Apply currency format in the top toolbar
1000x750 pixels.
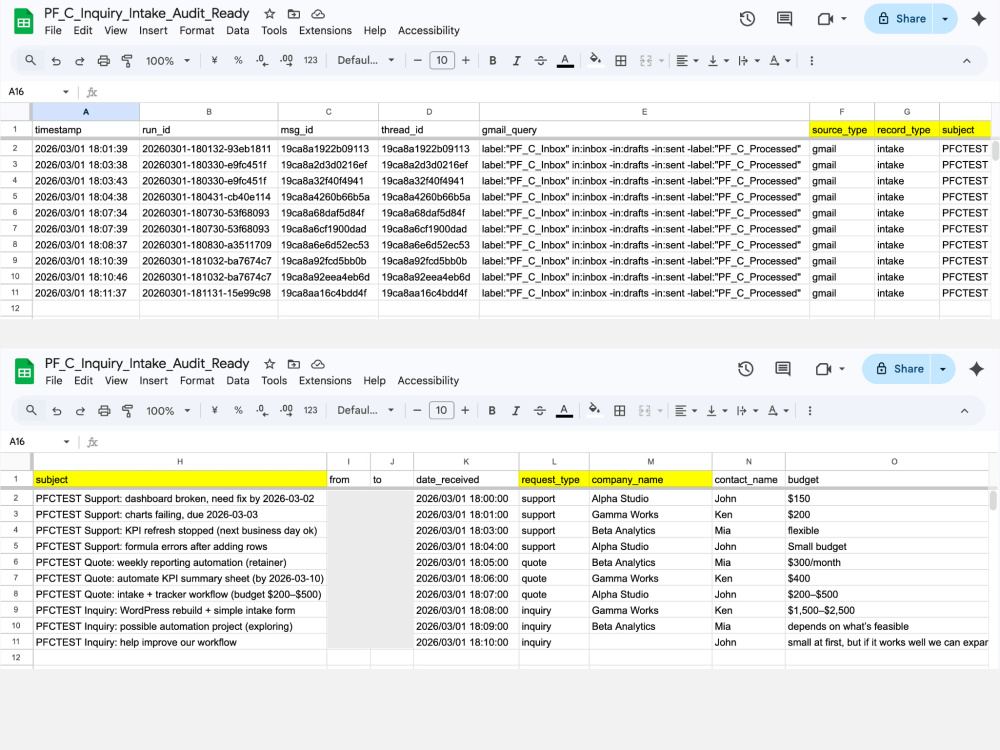(214, 60)
